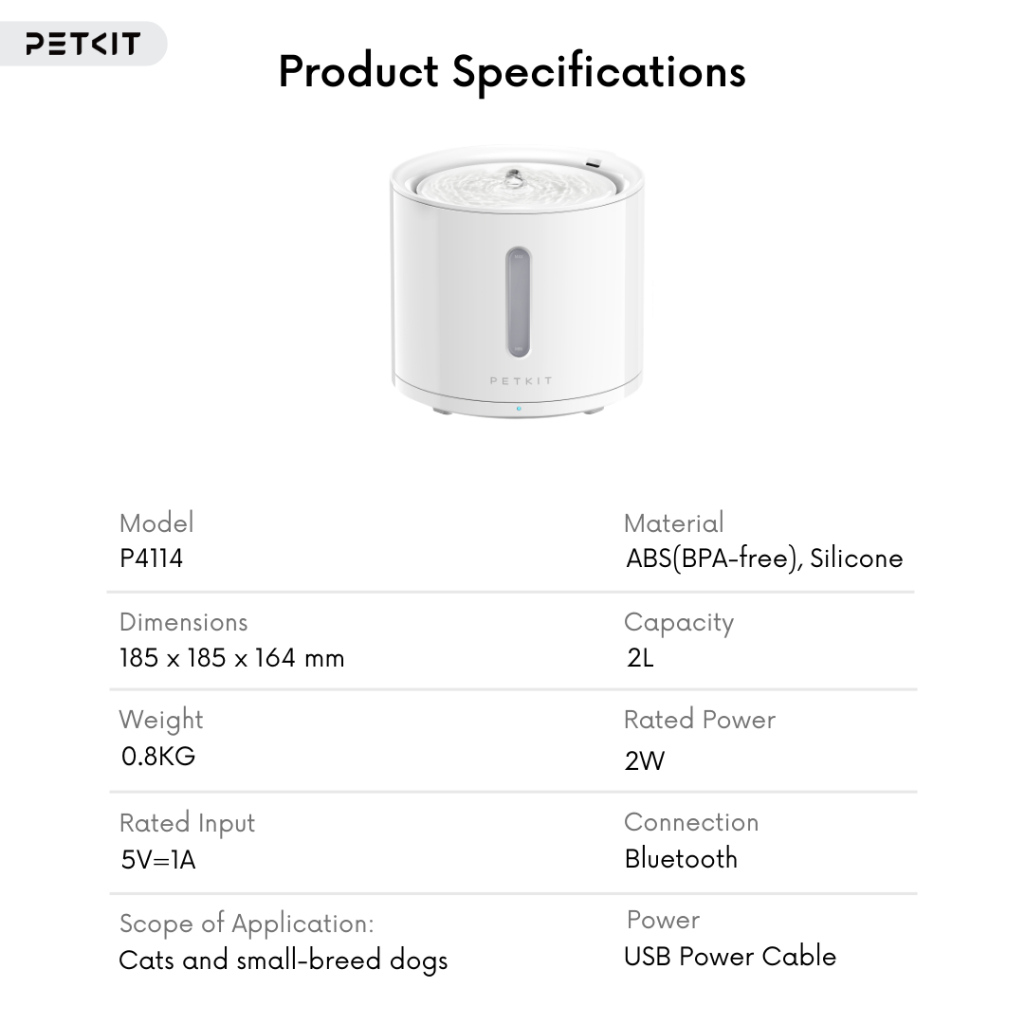Click the 185 x 185 x 164 mm dimensions

click(x=232, y=658)
